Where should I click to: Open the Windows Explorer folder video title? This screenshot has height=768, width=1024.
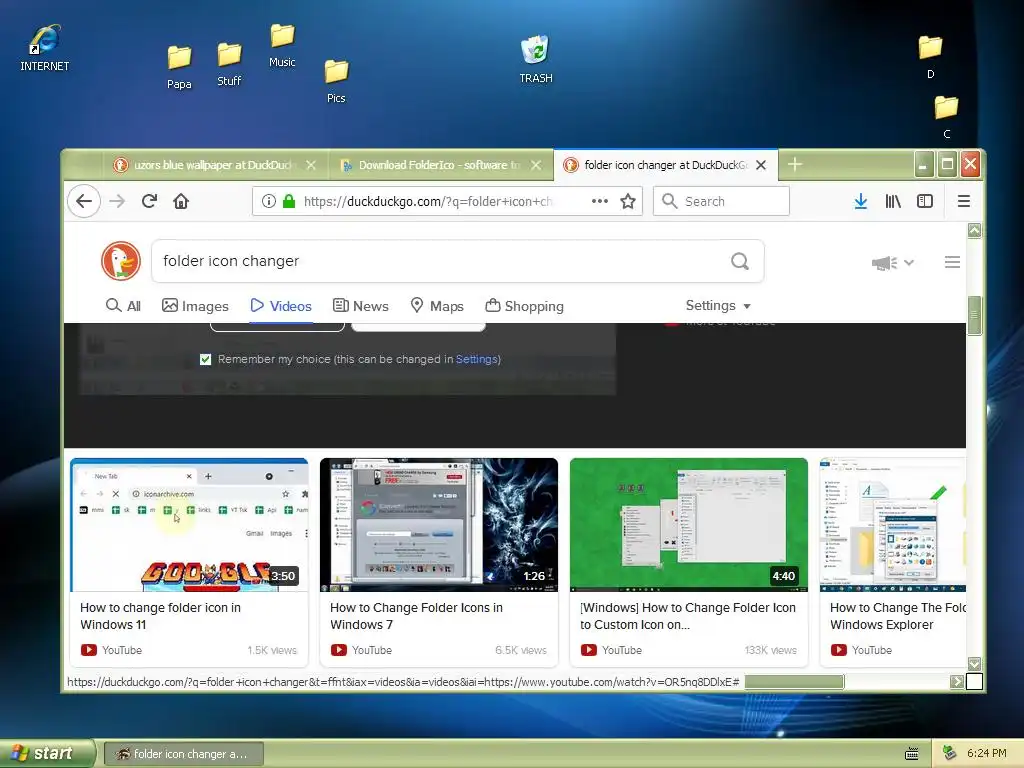click(897, 616)
